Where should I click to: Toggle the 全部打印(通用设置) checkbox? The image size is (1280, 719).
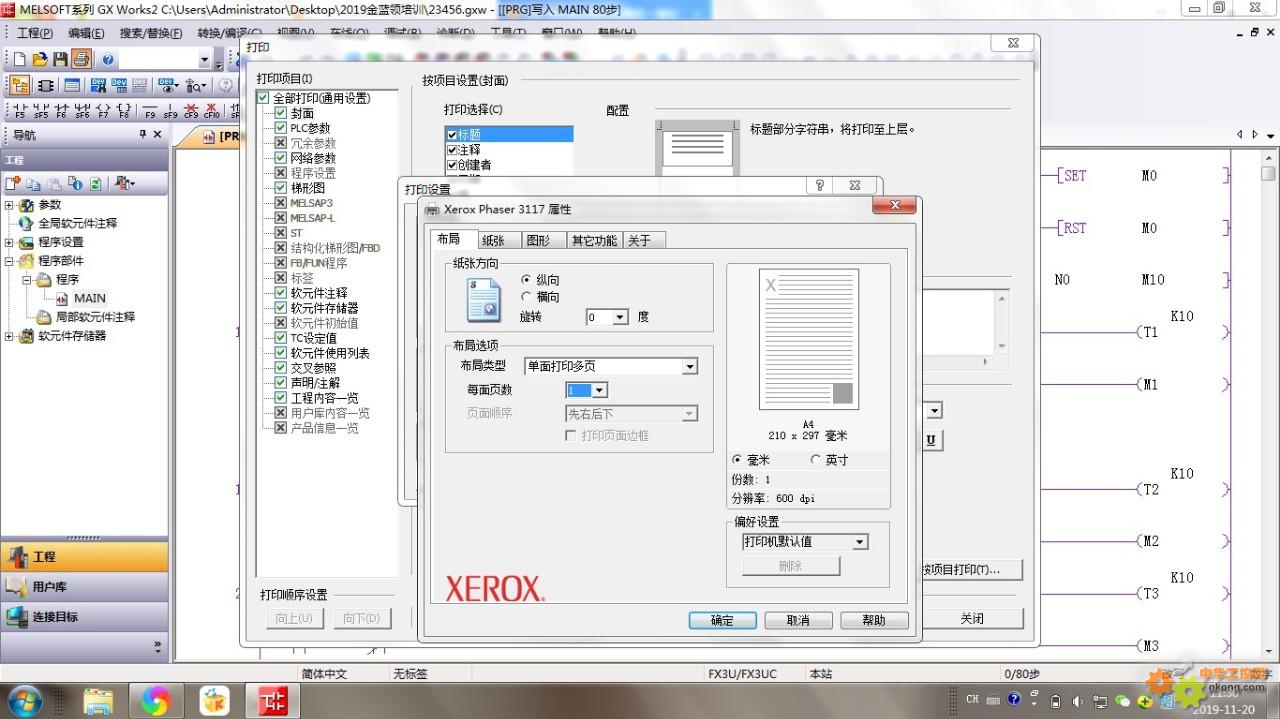coord(263,98)
